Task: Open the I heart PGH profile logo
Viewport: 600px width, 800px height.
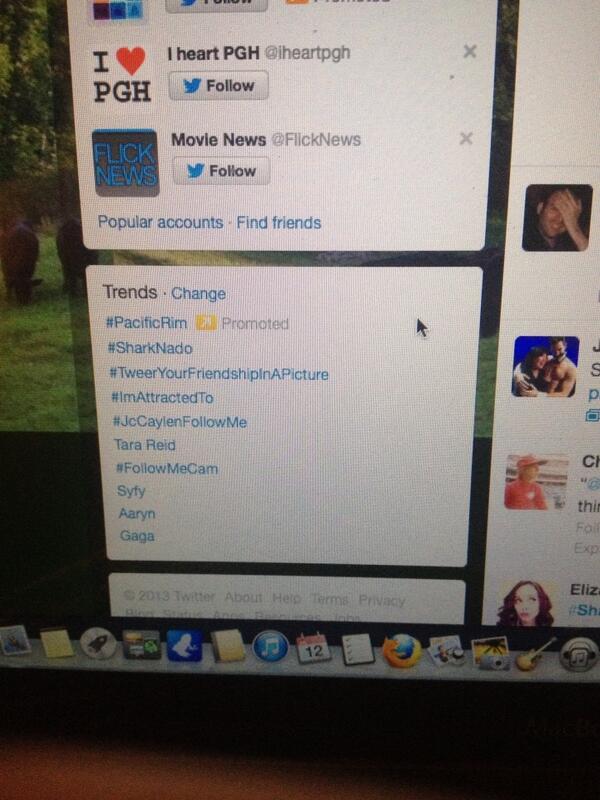Action: pos(122,74)
